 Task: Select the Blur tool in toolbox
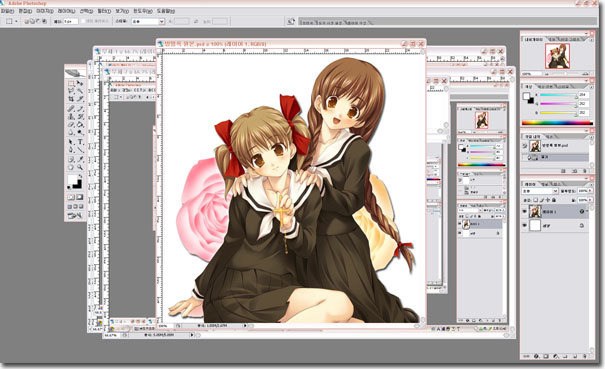(x=71, y=131)
